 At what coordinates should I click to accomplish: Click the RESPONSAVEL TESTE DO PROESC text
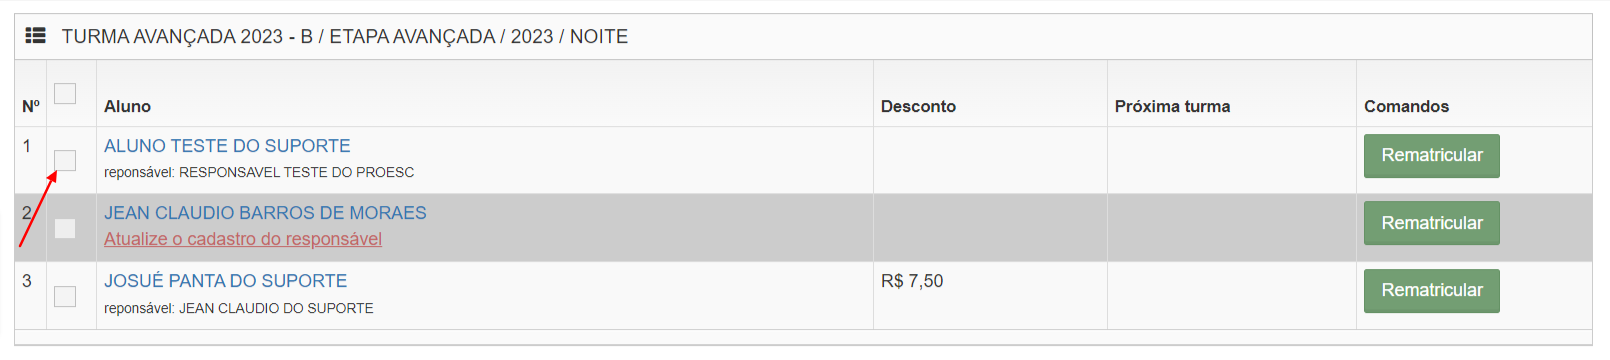(296, 172)
